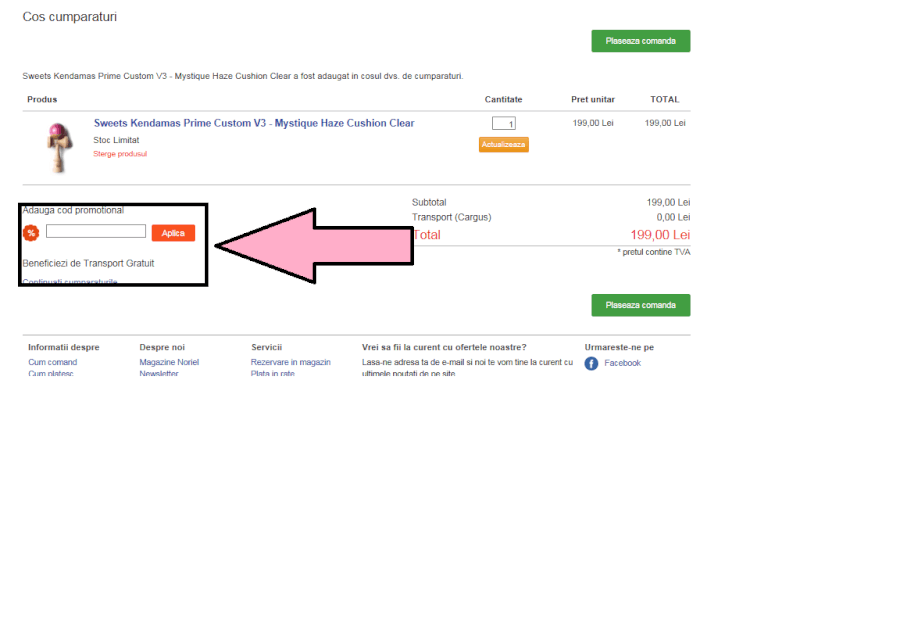Click the quantity field showing 1
The image size is (900, 620).
pyautogui.click(x=504, y=124)
